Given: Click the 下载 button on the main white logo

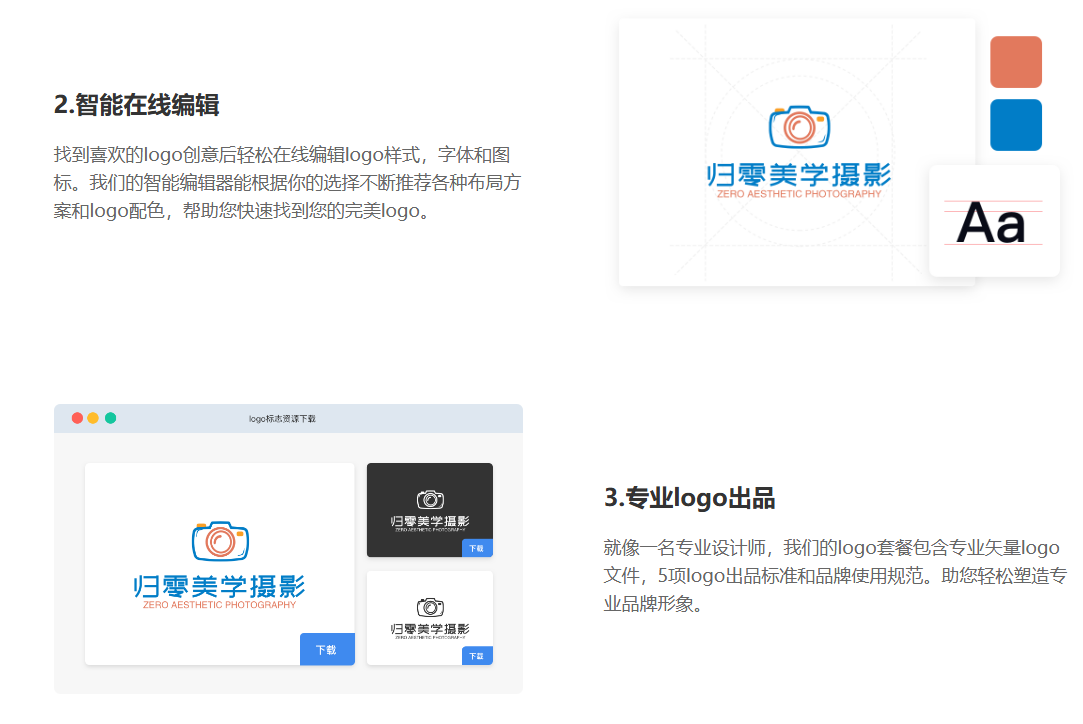Looking at the screenshot, I should pos(327,649).
